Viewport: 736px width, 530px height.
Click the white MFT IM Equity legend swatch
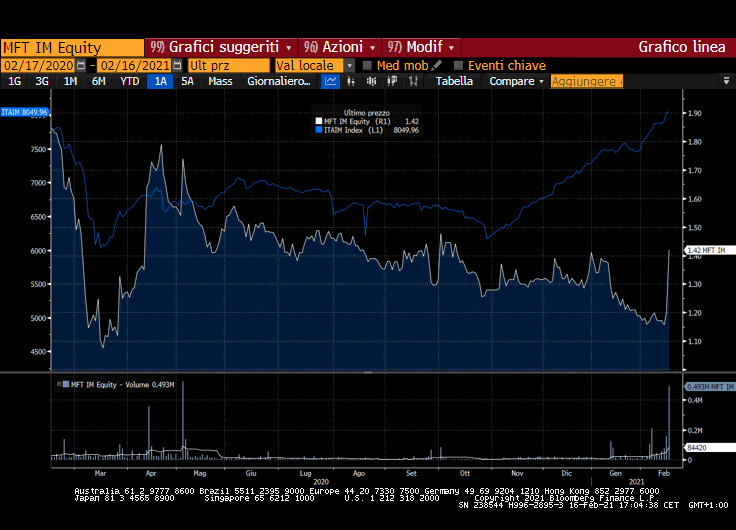pos(319,121)
